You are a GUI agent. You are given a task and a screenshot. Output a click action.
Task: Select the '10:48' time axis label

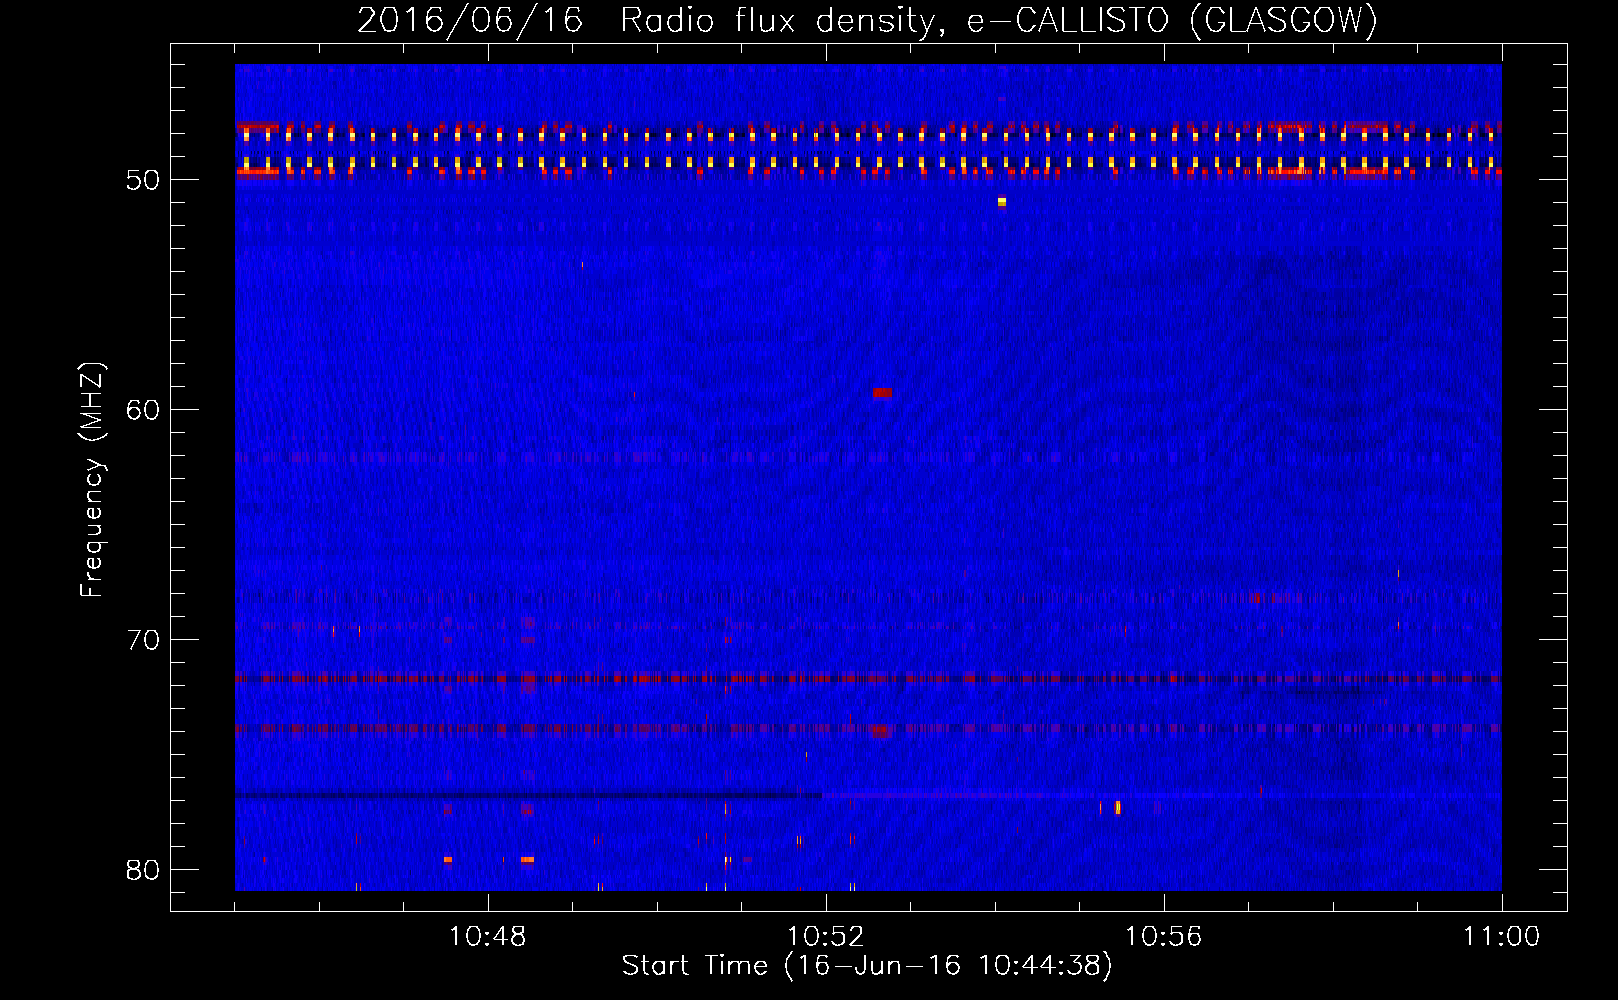tap(488, 937)
